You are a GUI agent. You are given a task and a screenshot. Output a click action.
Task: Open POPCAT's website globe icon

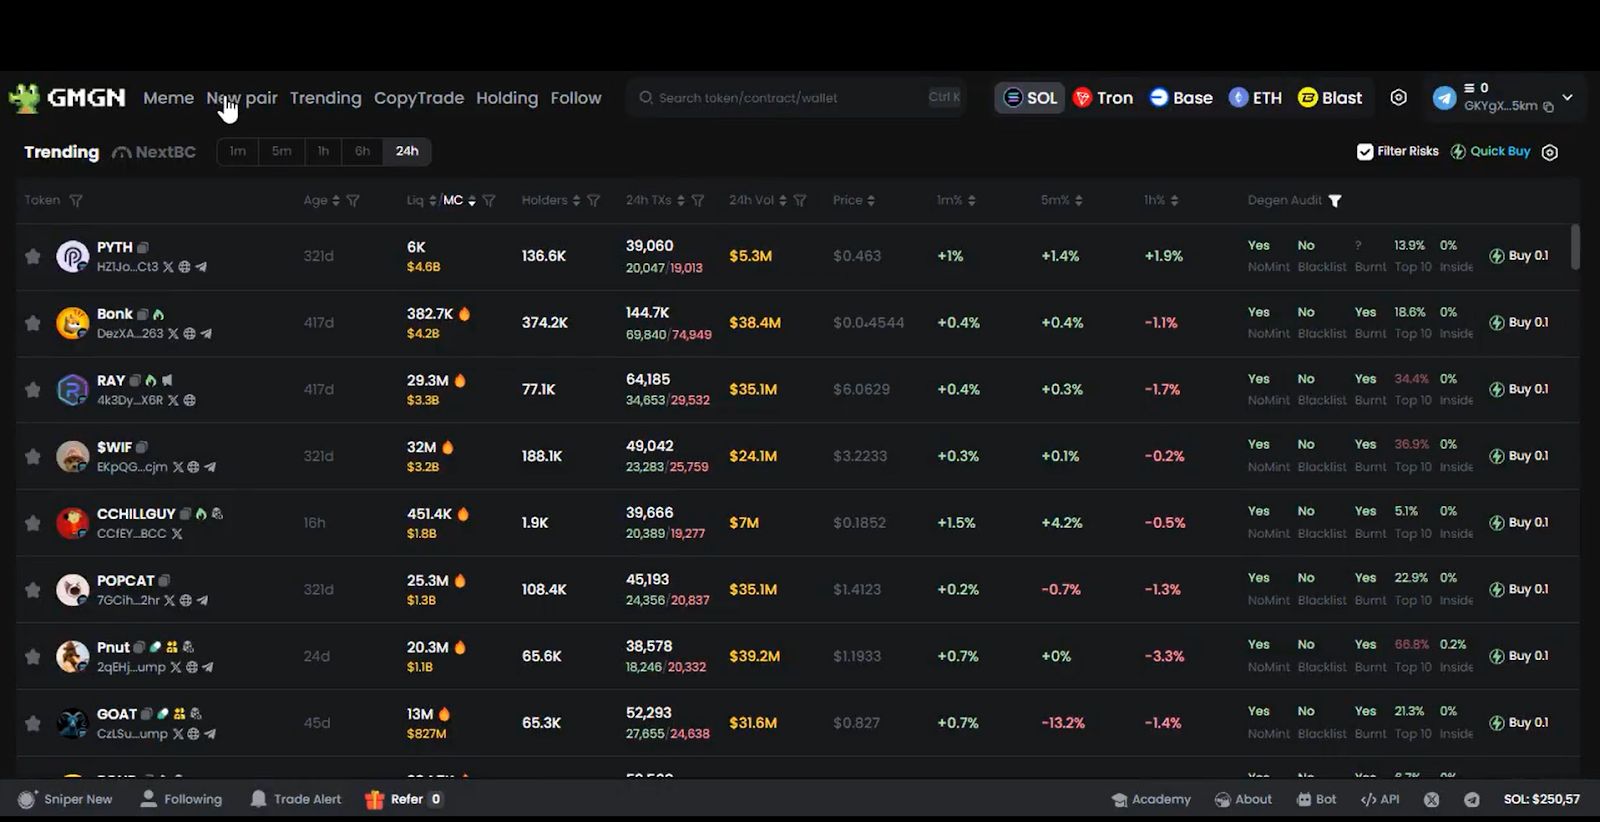point(185,601)
